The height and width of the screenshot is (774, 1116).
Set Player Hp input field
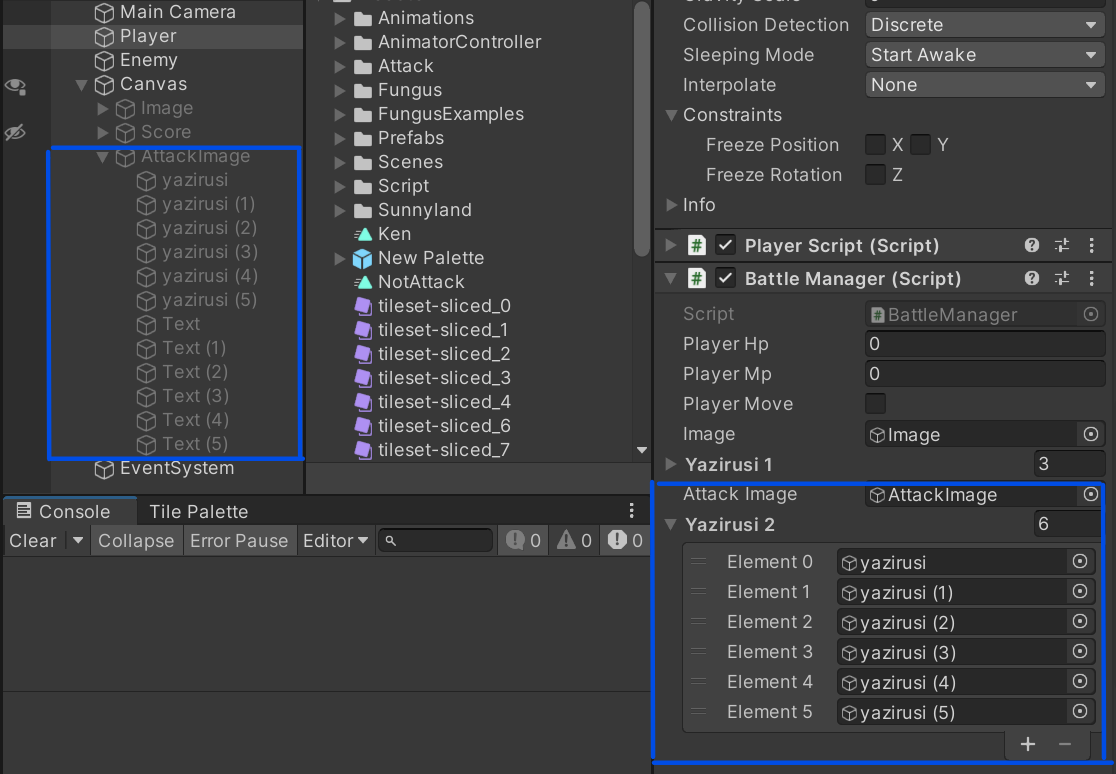coord(984,343)
